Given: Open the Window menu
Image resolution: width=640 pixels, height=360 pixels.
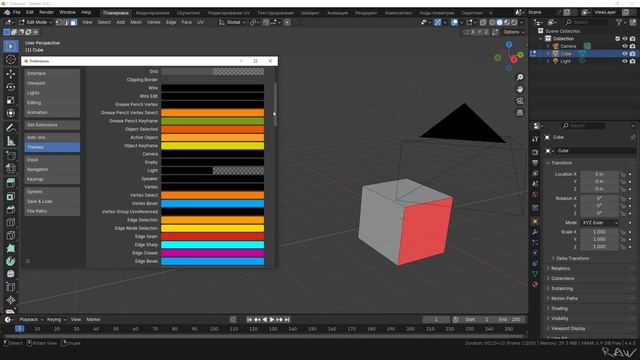Looking at the screenshot, I should pos(67,12).
